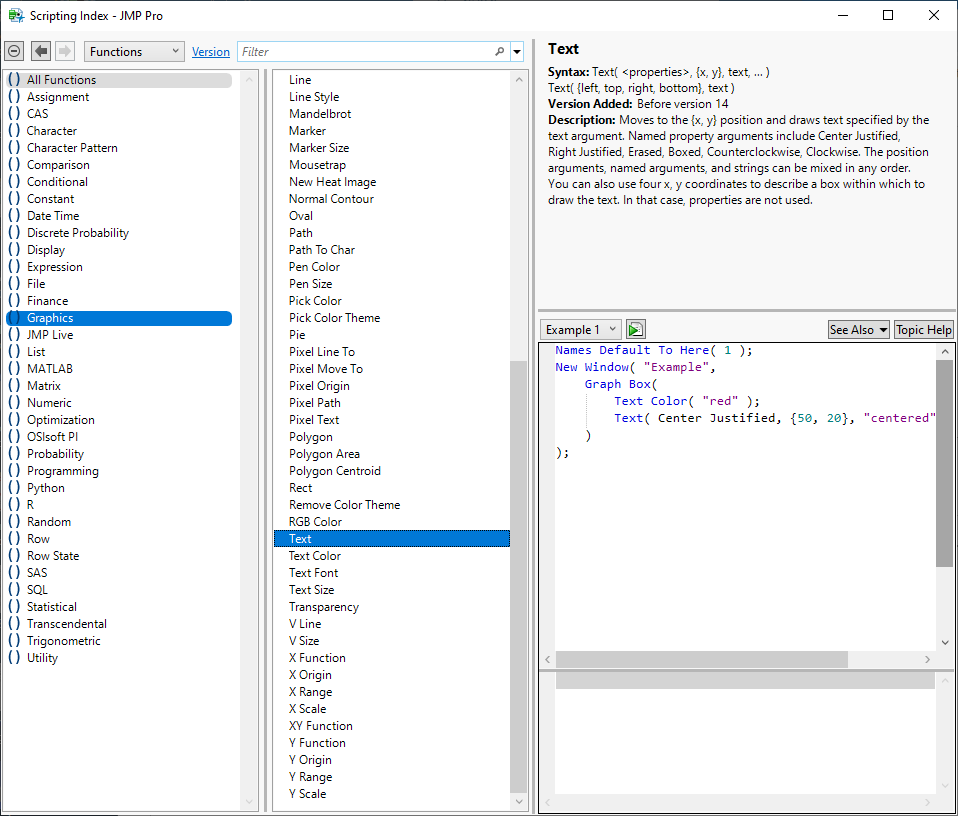Open Topic Help
The height and width of the screenshot is (816, 958).
coord(922,328)
